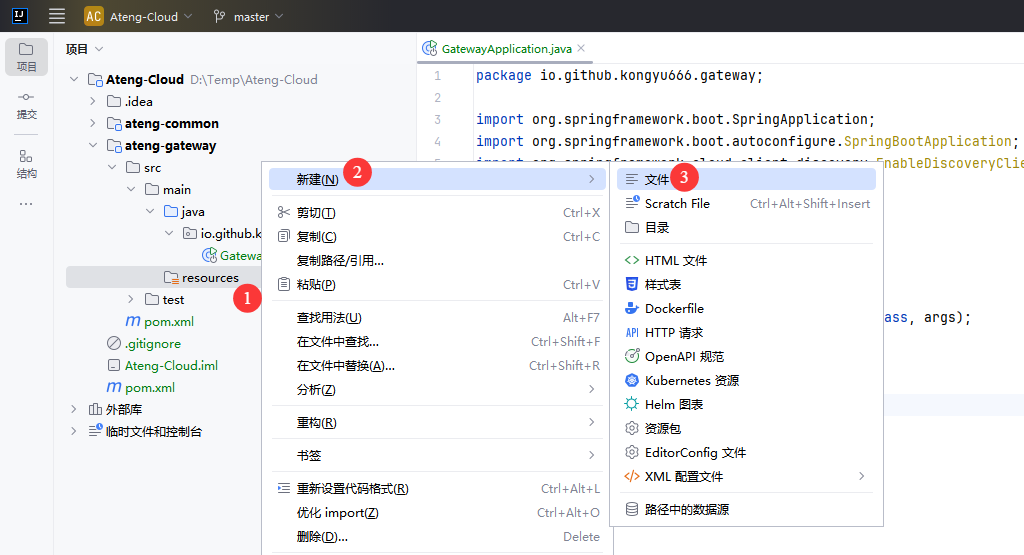Select the Helm chart icon entry
The image size is (1024, 555).
(631, 404)
